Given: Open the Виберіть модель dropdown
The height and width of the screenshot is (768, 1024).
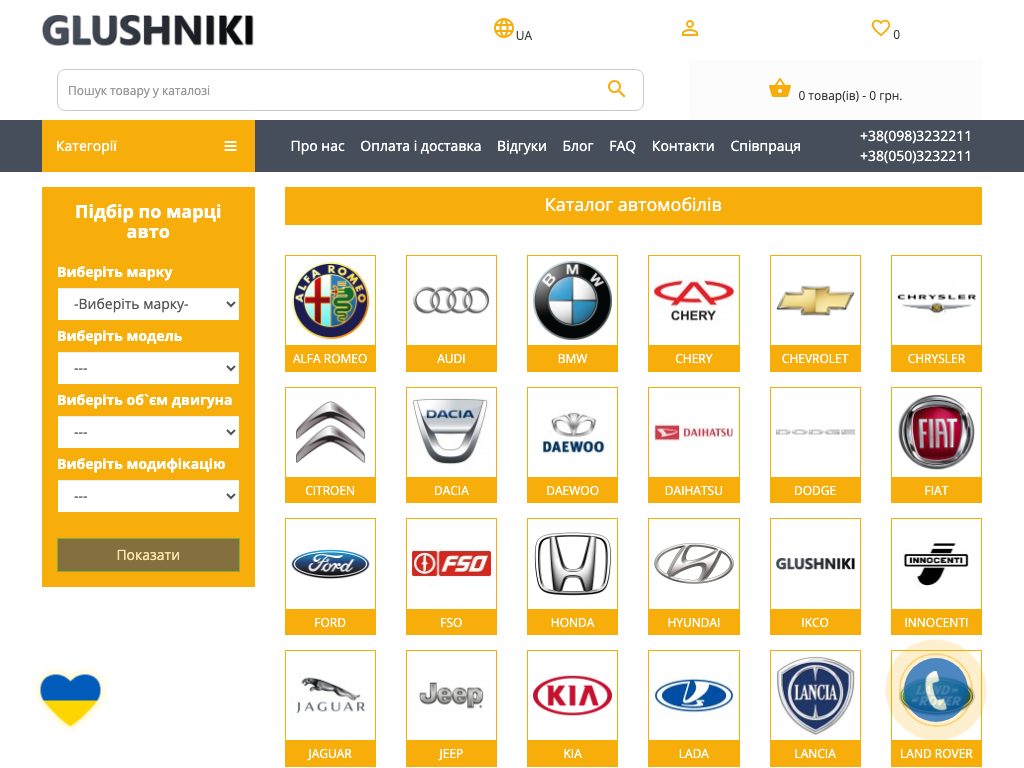Looking at the screenshot, I should coord(148,368).
